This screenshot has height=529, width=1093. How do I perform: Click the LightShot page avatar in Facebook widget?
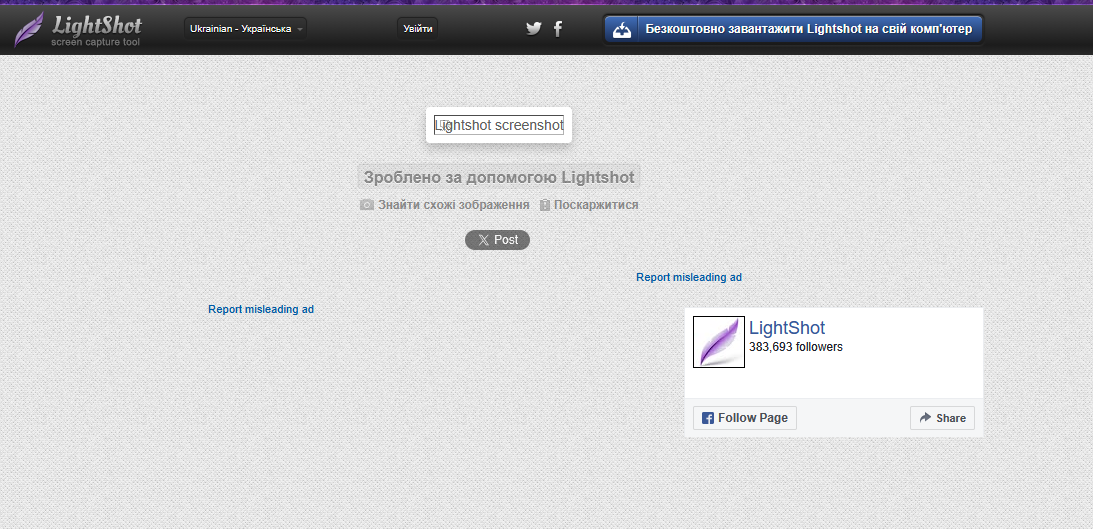719,342
